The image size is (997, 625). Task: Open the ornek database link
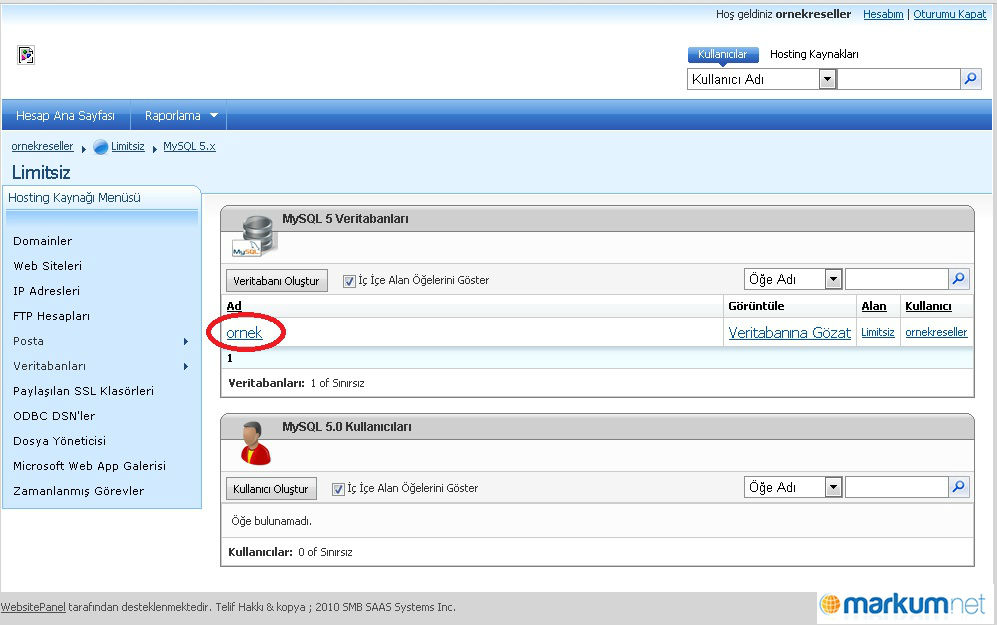244,333
